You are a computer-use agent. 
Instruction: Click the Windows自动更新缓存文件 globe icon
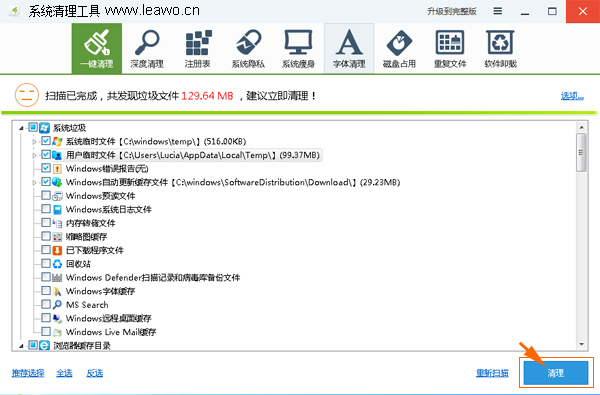[57, 182]
